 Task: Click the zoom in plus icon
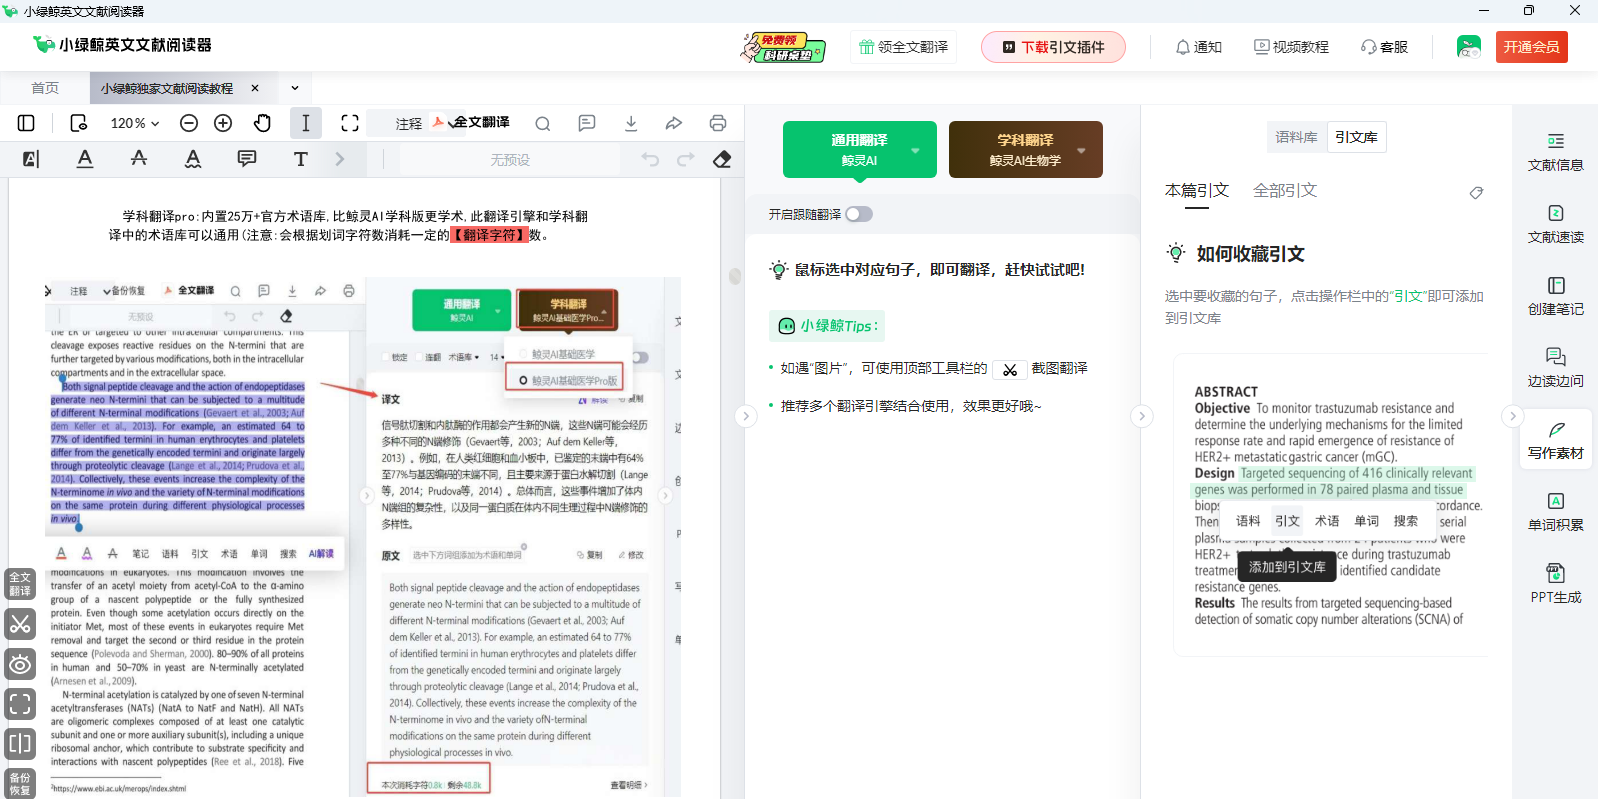pyautogui.click(x=223, y=123)
